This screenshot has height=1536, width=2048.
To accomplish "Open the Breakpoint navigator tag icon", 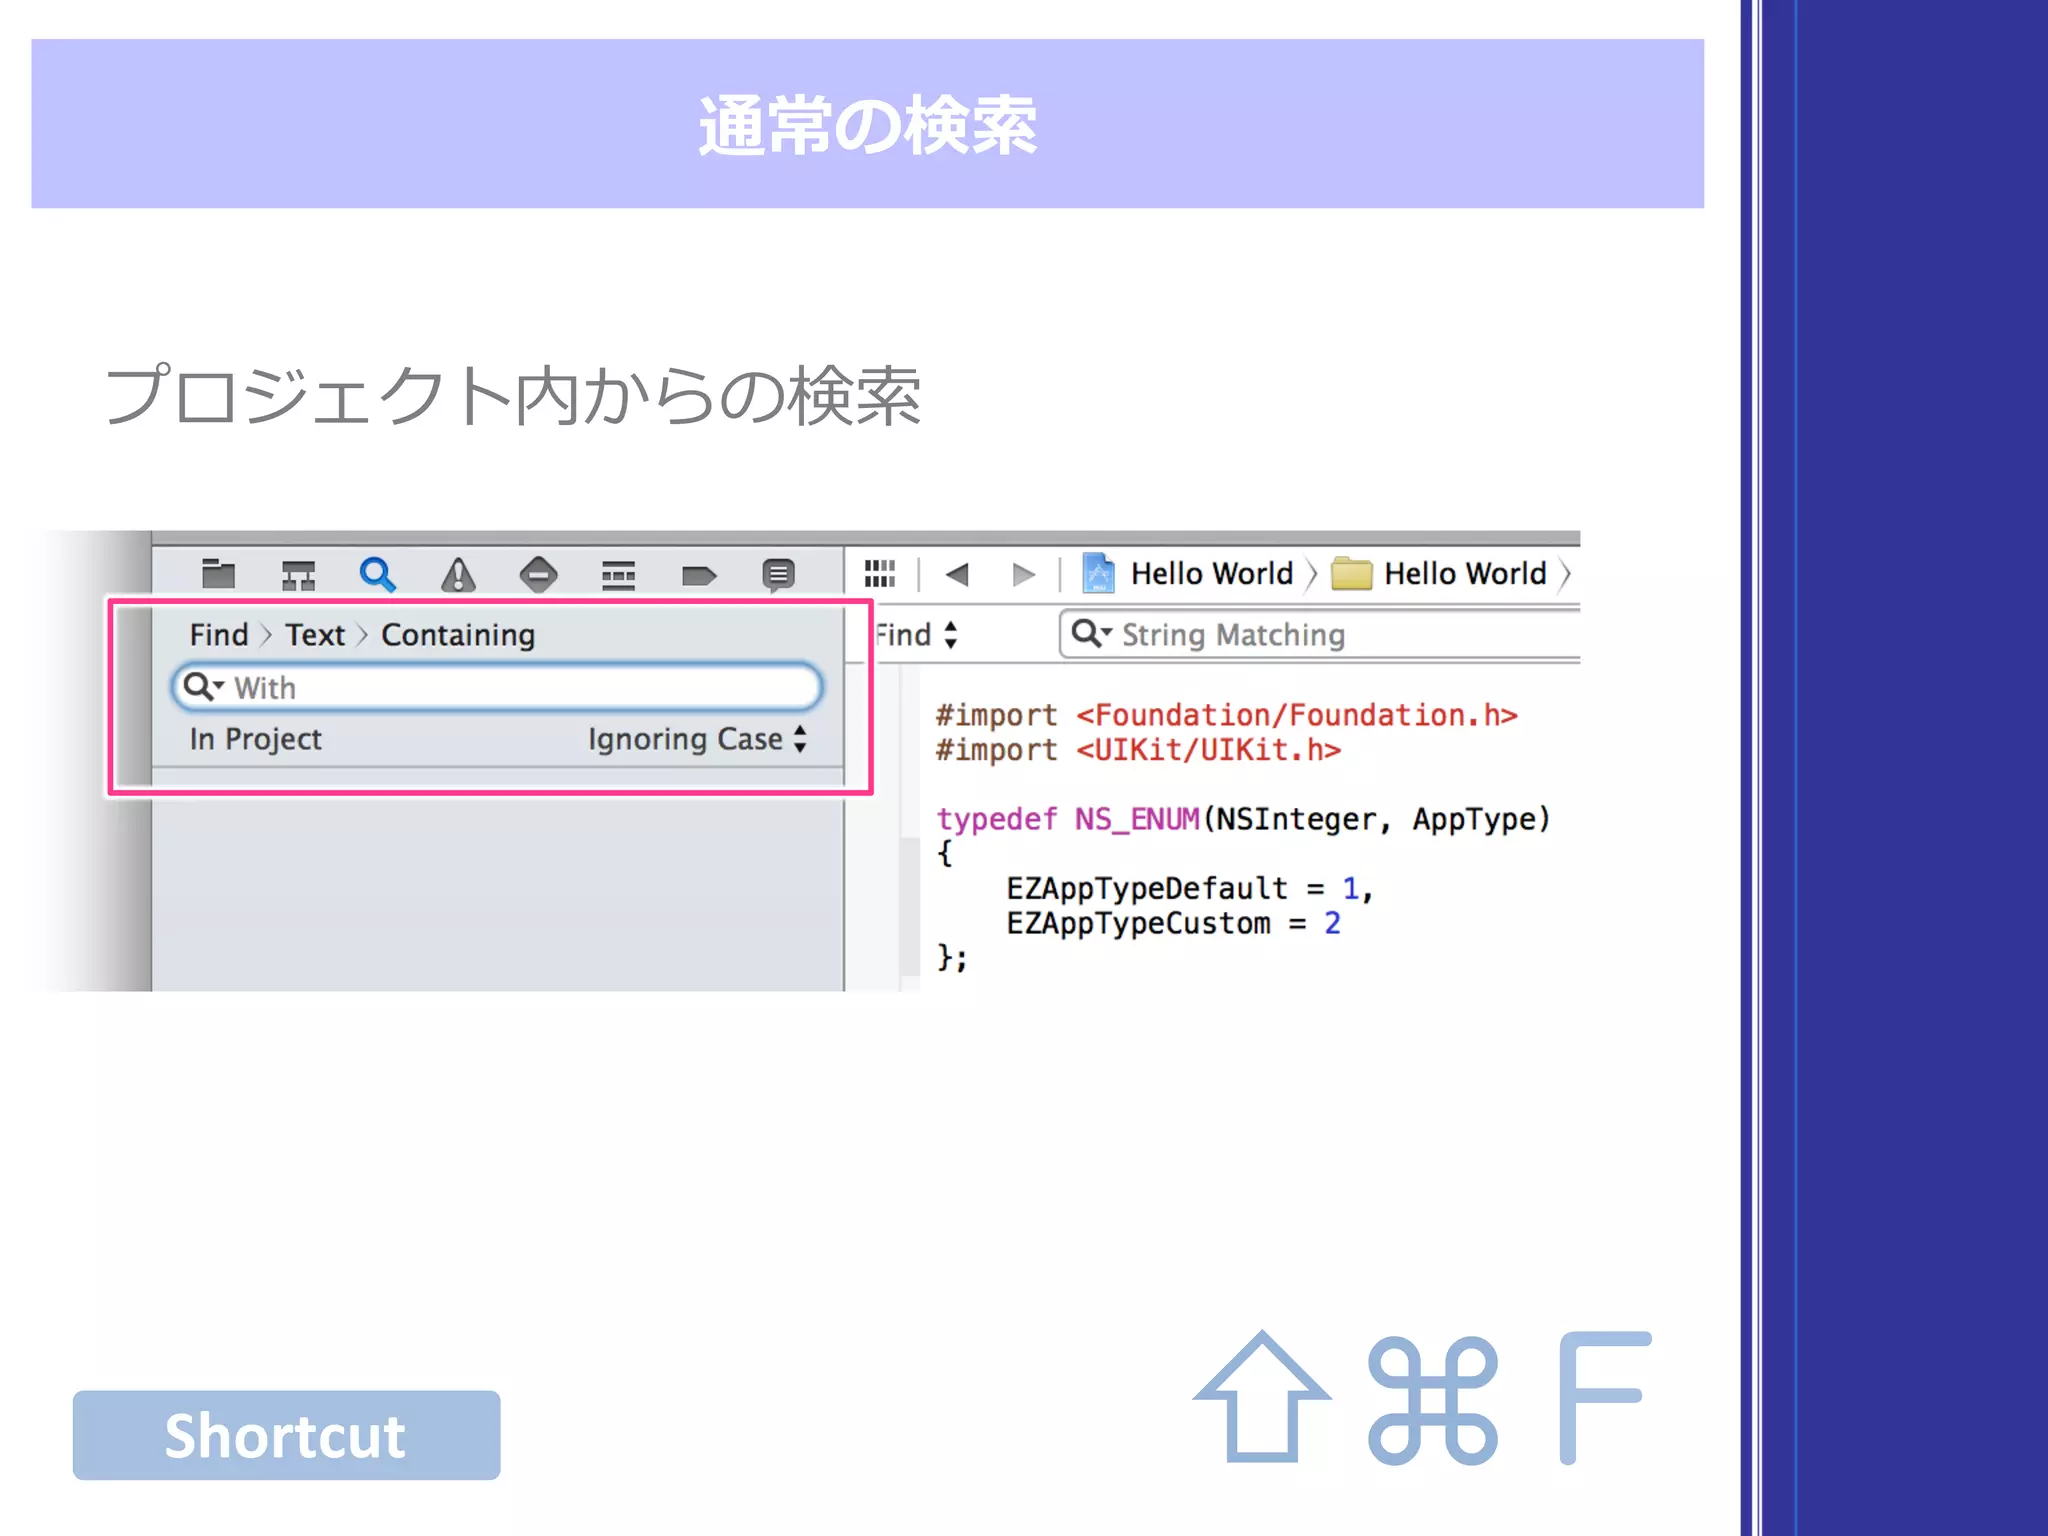I will point(698,575).
